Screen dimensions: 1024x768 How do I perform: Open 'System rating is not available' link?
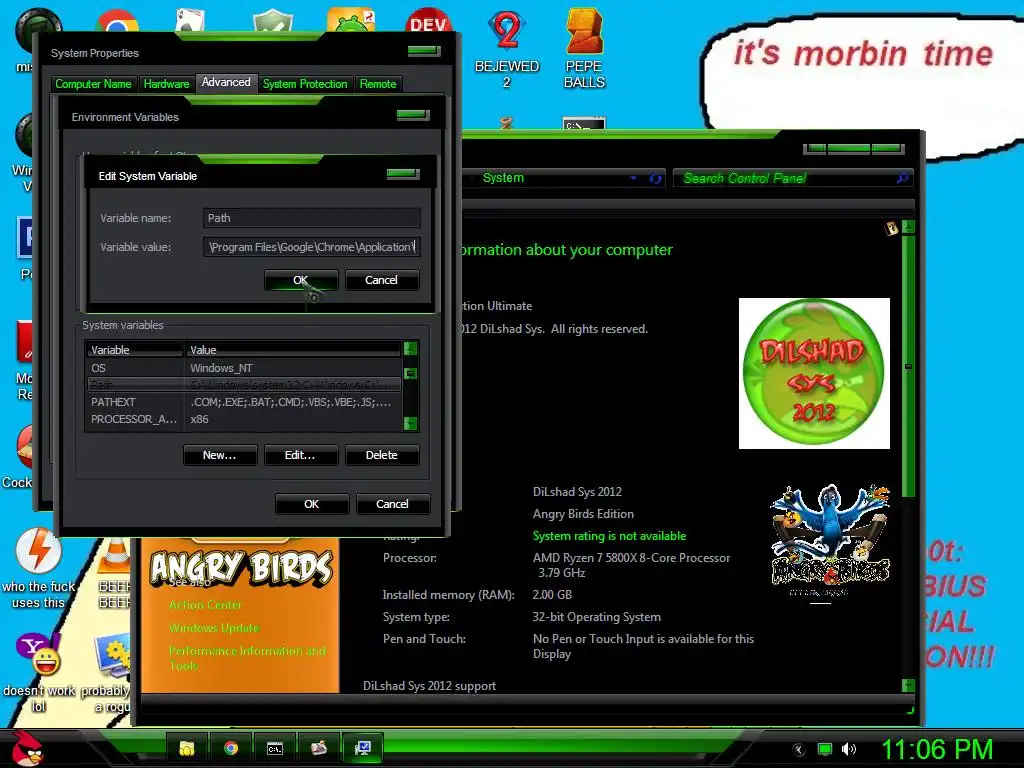pyautogui.click(x=609, y=536)
